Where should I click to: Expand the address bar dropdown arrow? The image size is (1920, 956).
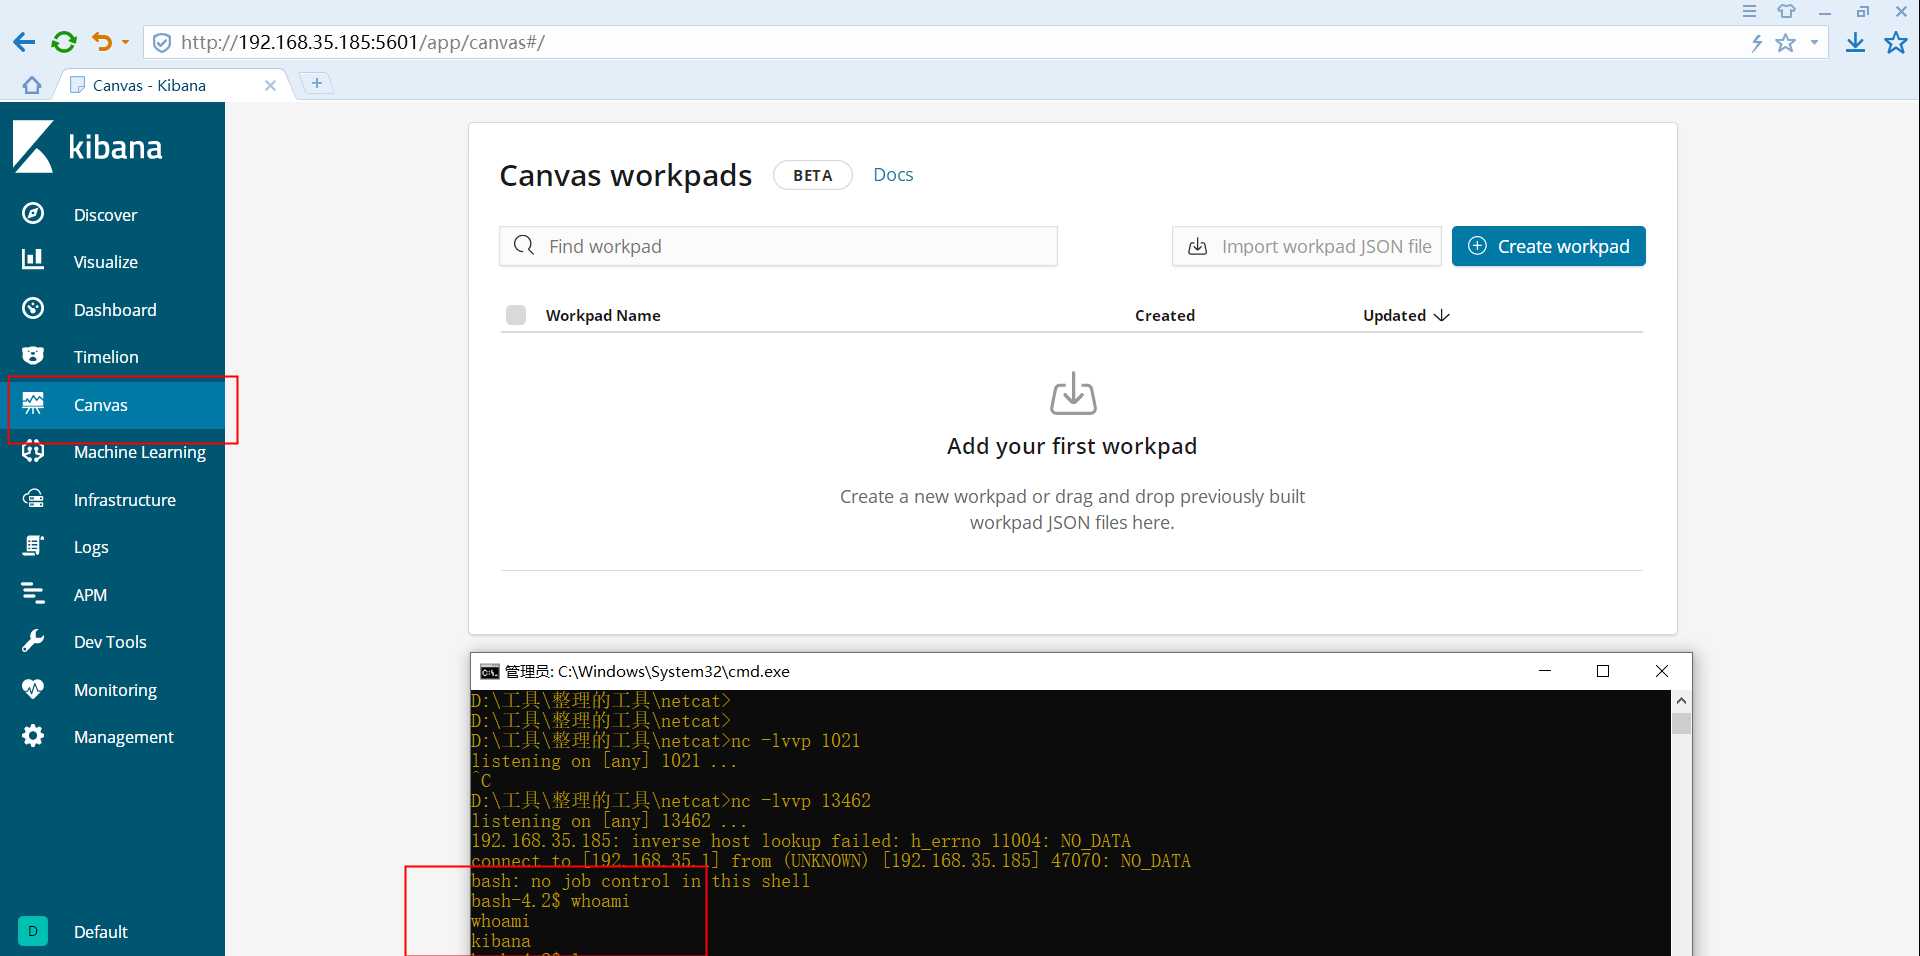point(1814,43)
